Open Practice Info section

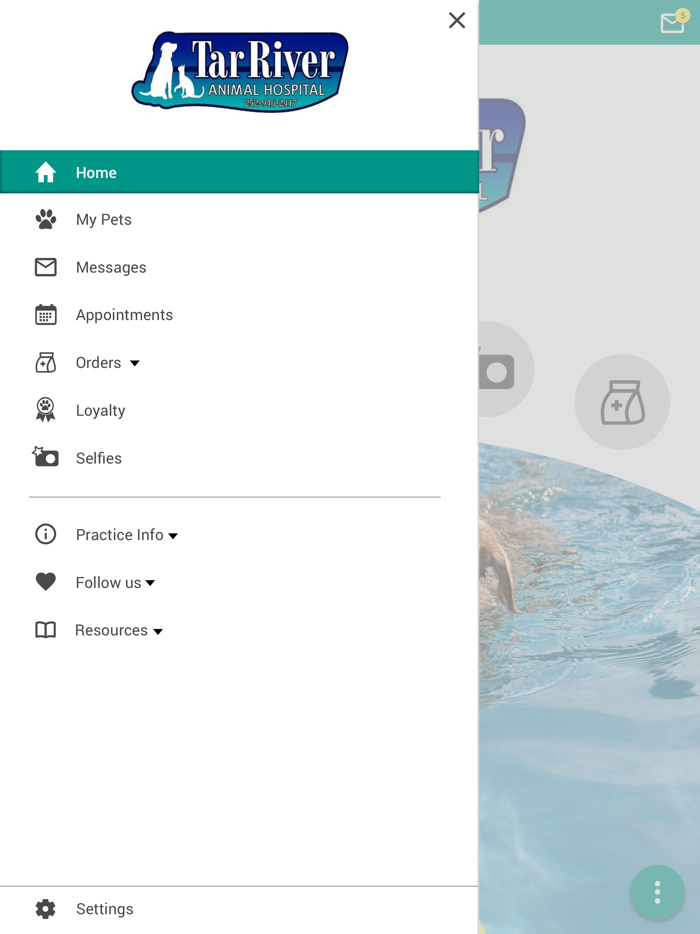click(x=119, y=535)
